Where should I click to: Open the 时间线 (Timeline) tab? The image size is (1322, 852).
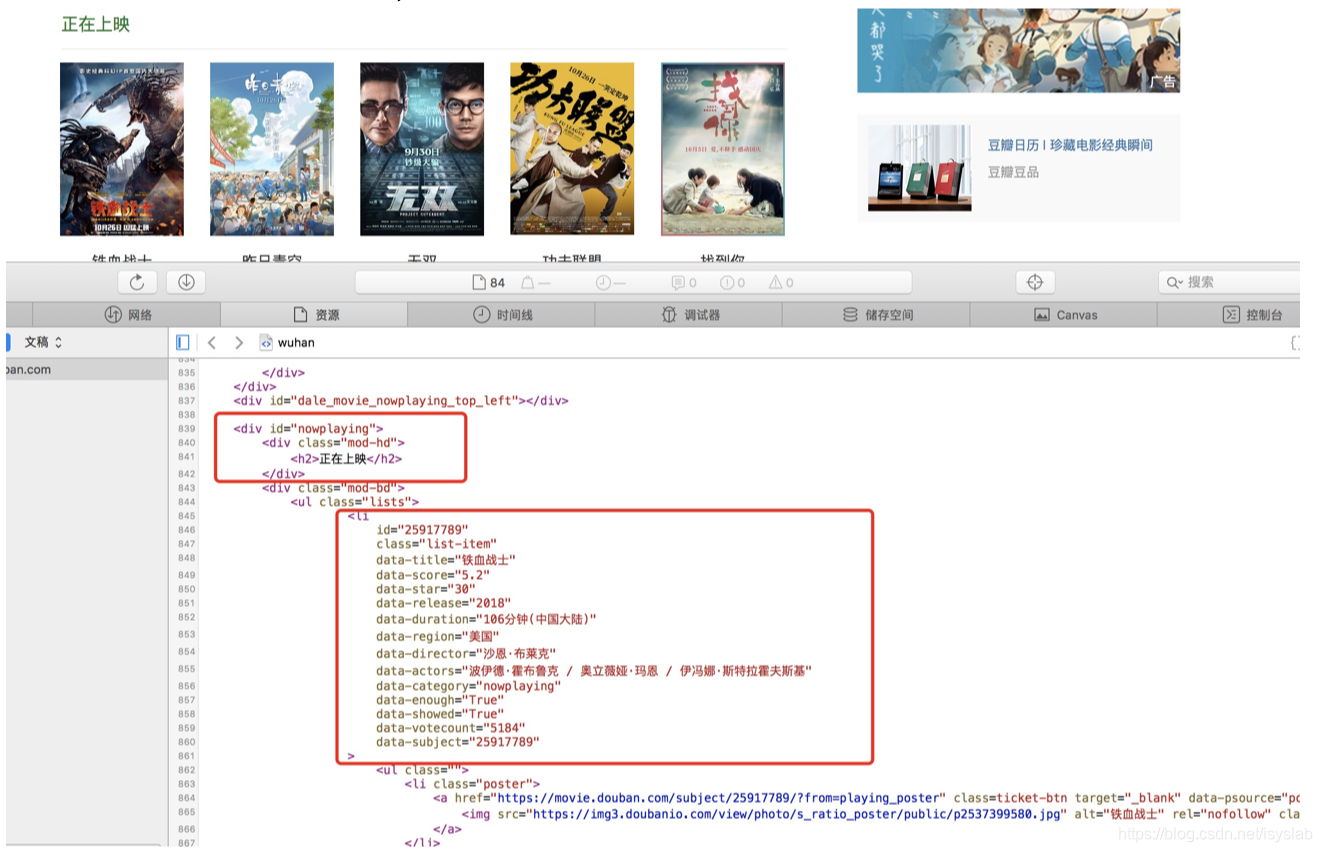[x=501, y=314]
